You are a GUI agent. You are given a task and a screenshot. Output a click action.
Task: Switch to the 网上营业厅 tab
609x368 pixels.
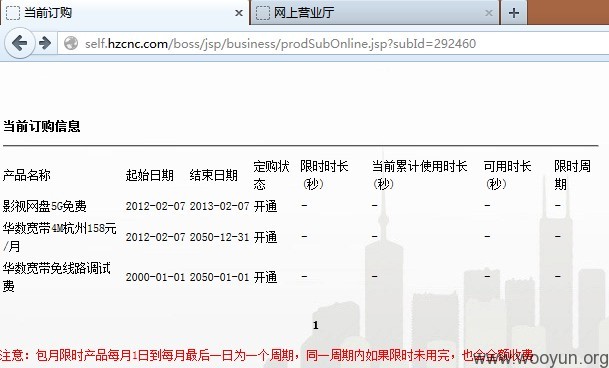point(375,13)
